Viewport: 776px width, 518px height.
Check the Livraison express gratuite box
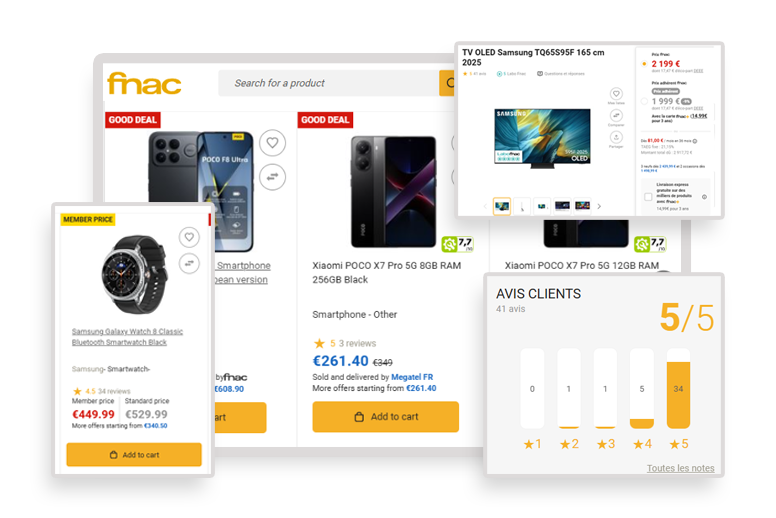point(648,197)
